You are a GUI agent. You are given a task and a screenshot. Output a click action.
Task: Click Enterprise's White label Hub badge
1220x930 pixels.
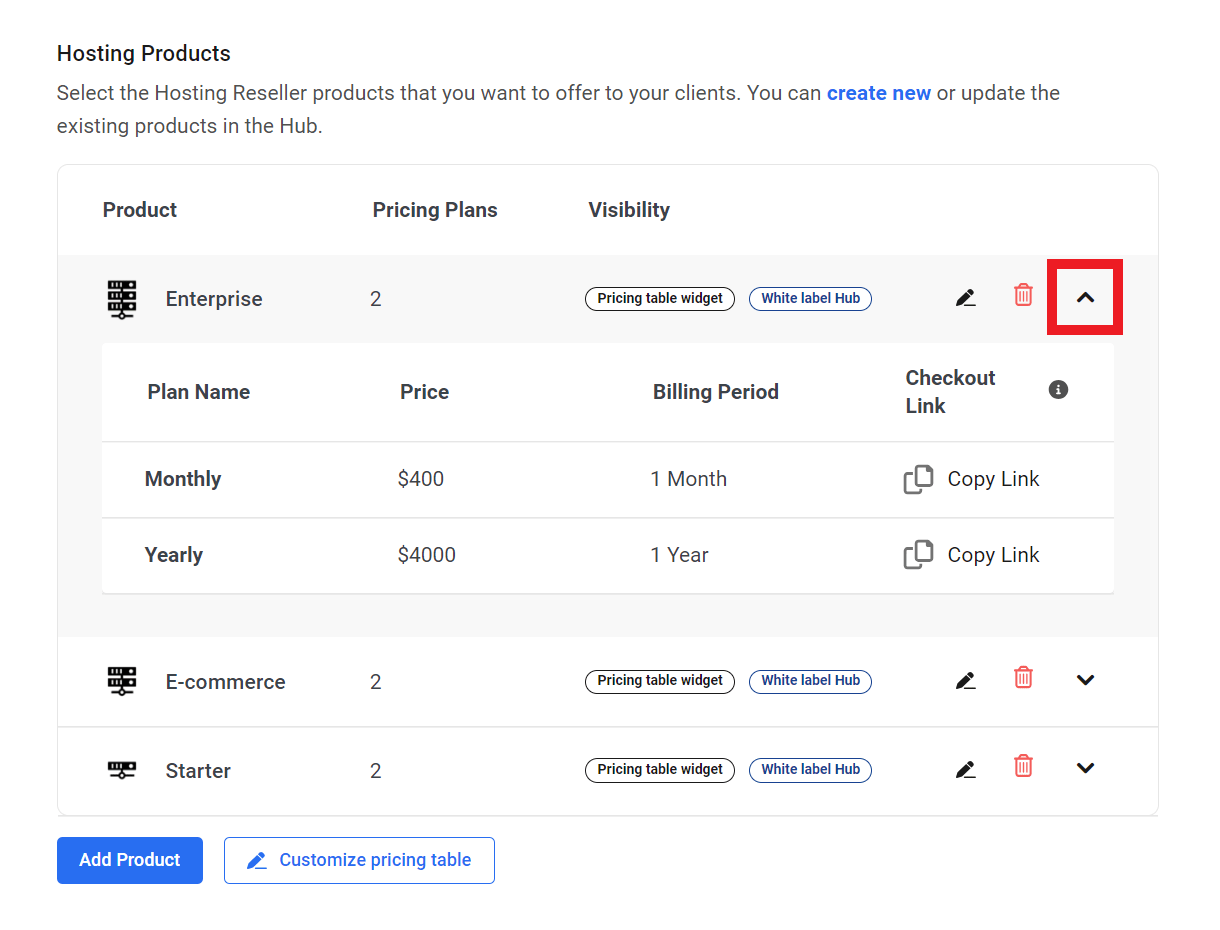810,298
